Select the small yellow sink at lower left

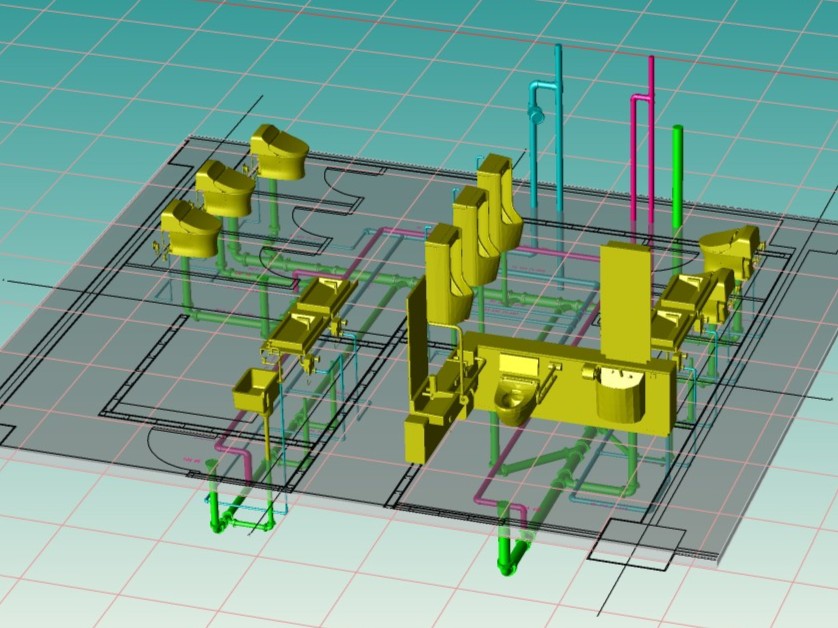[x=253, y=389]
